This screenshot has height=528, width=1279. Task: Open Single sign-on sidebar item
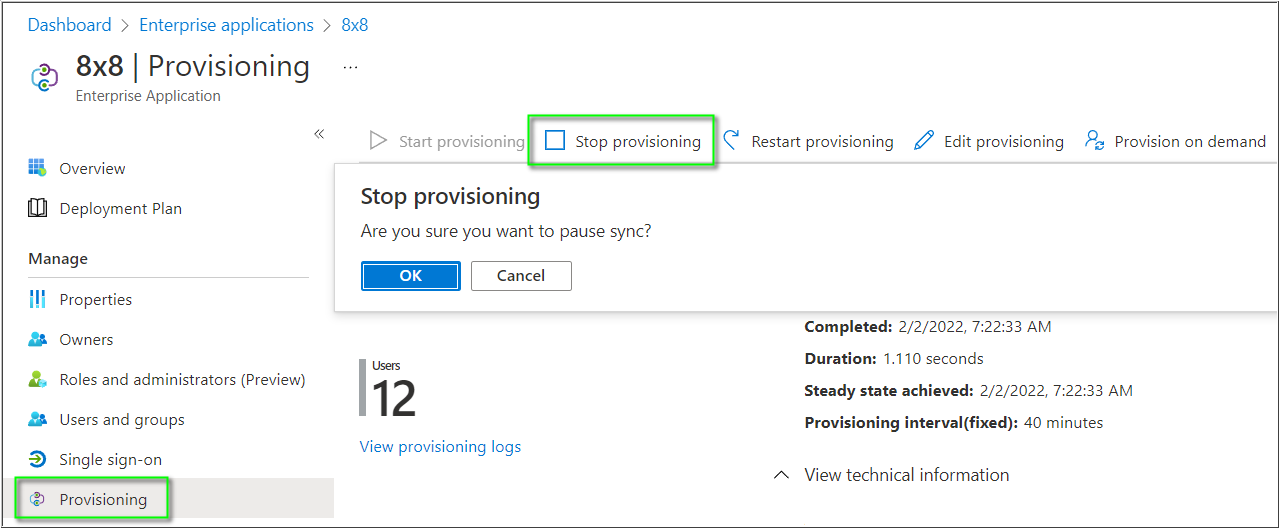(111, 459)
